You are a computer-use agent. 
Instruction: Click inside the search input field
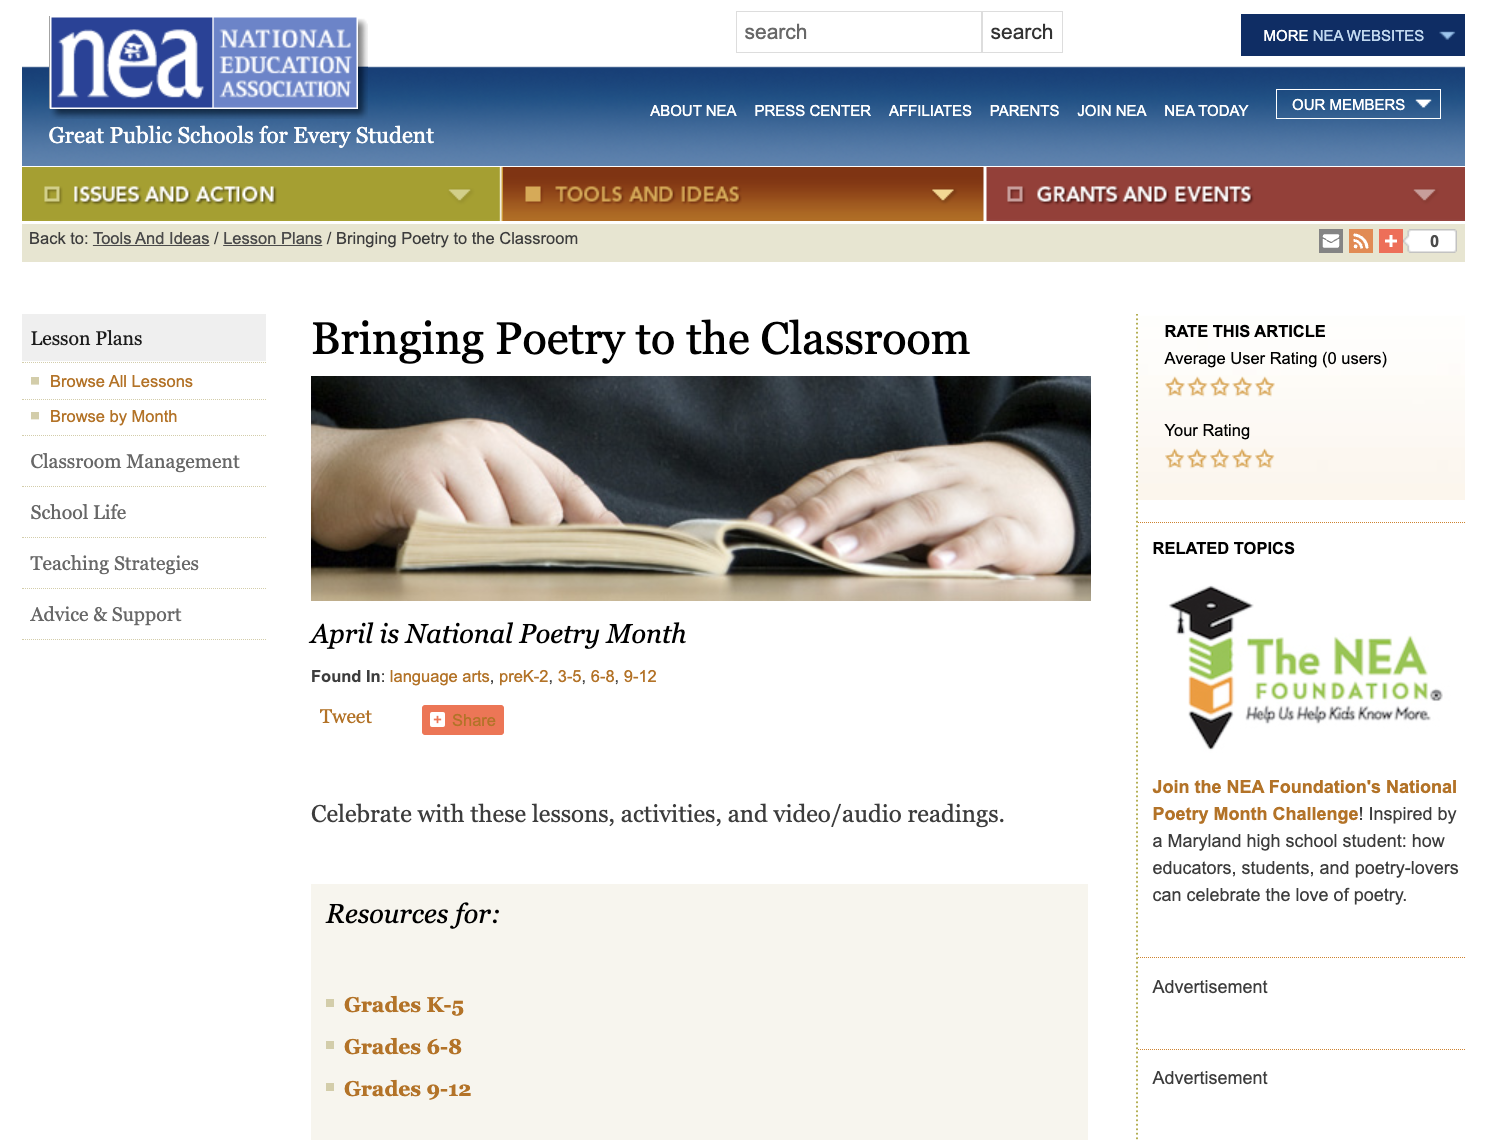coord(858,32)
